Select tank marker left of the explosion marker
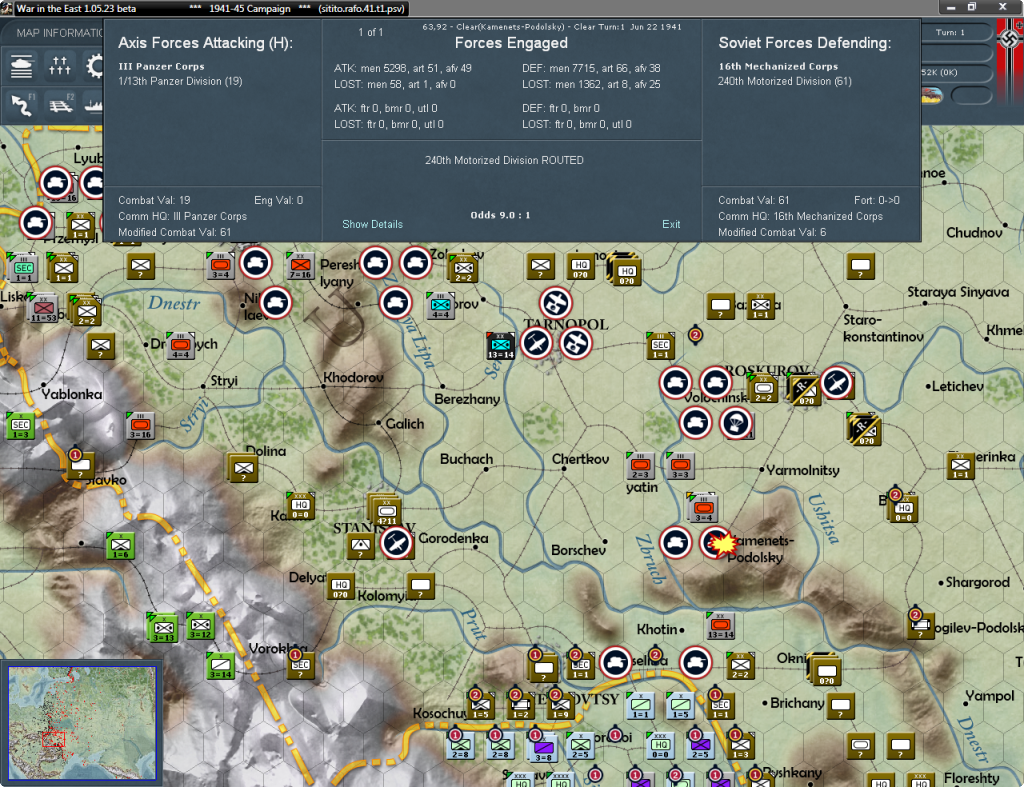Image resolution: width=1024 pixels, height=787 pixels. pyautogui.click(x=676, y=543)
